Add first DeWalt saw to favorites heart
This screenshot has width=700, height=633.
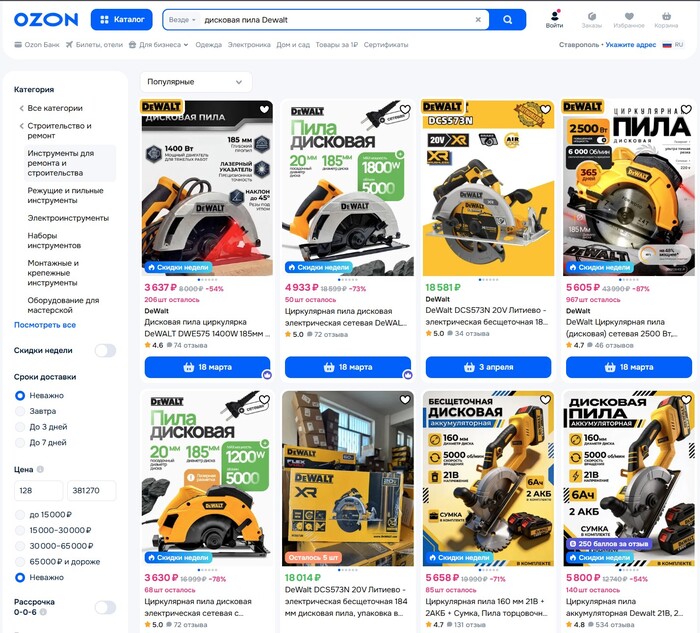(x=264, y=110)
